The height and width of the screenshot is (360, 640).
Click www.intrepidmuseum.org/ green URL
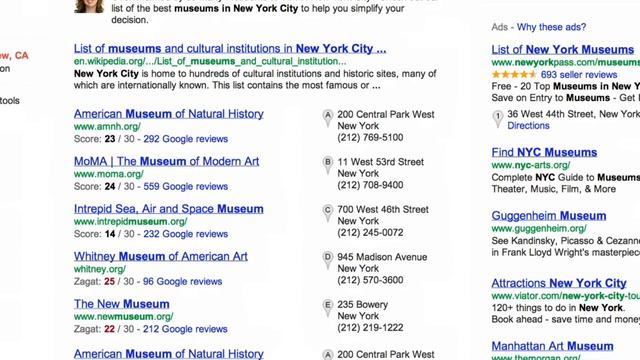tap(131, 222)
